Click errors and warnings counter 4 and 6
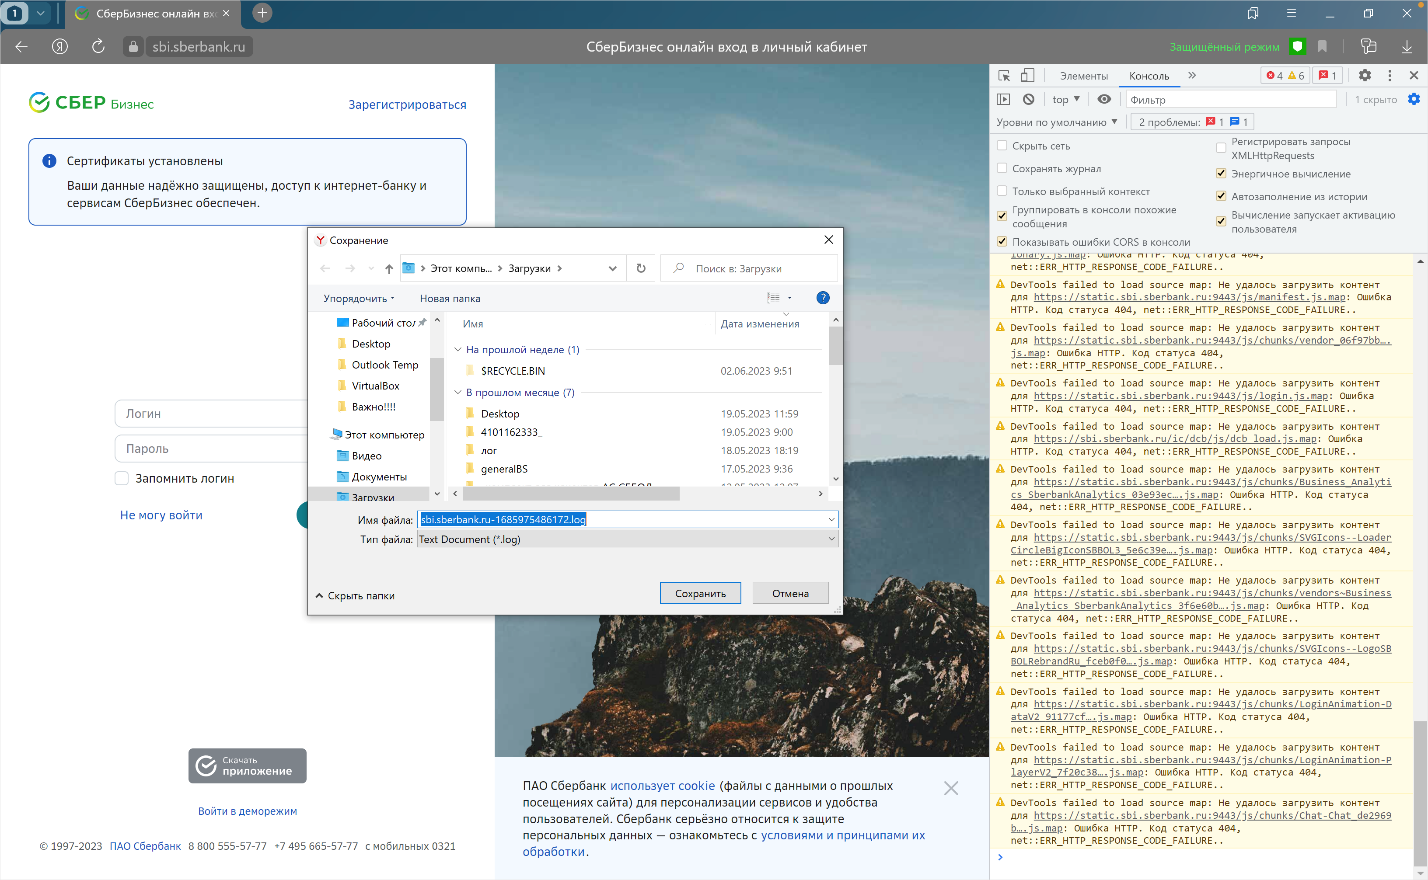Screen dimensions: 1428x880 click(1285, 76)
